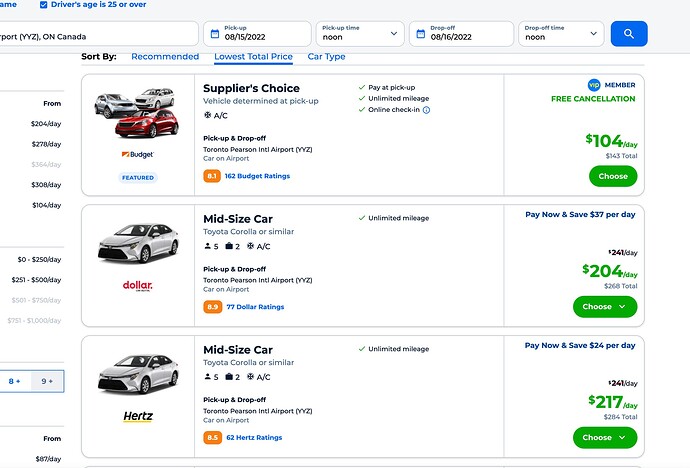Open the pick-up time dropdown
The width and height of the screenshot is (690, 468).
click(x=360, y=34)
